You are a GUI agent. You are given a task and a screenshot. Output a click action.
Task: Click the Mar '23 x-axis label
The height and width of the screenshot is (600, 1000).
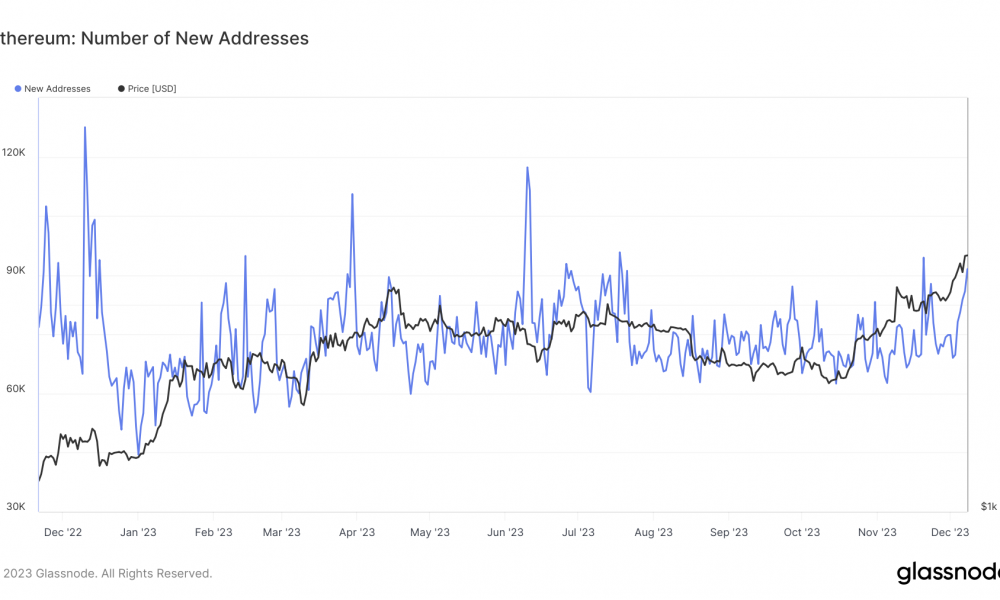point(281,532)
